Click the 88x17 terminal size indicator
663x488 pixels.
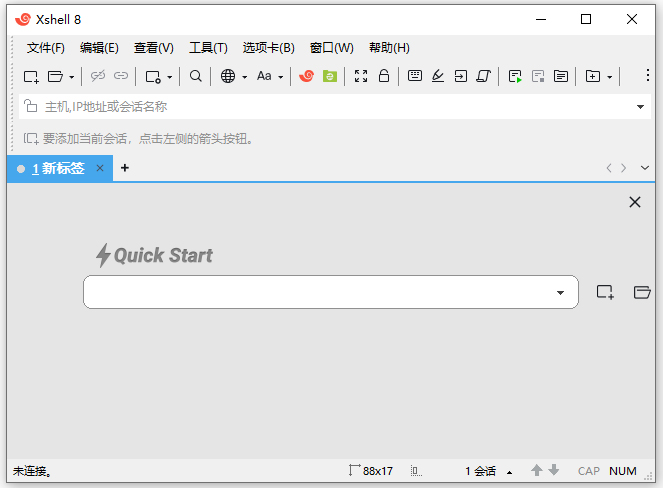(x=371, y=471)
